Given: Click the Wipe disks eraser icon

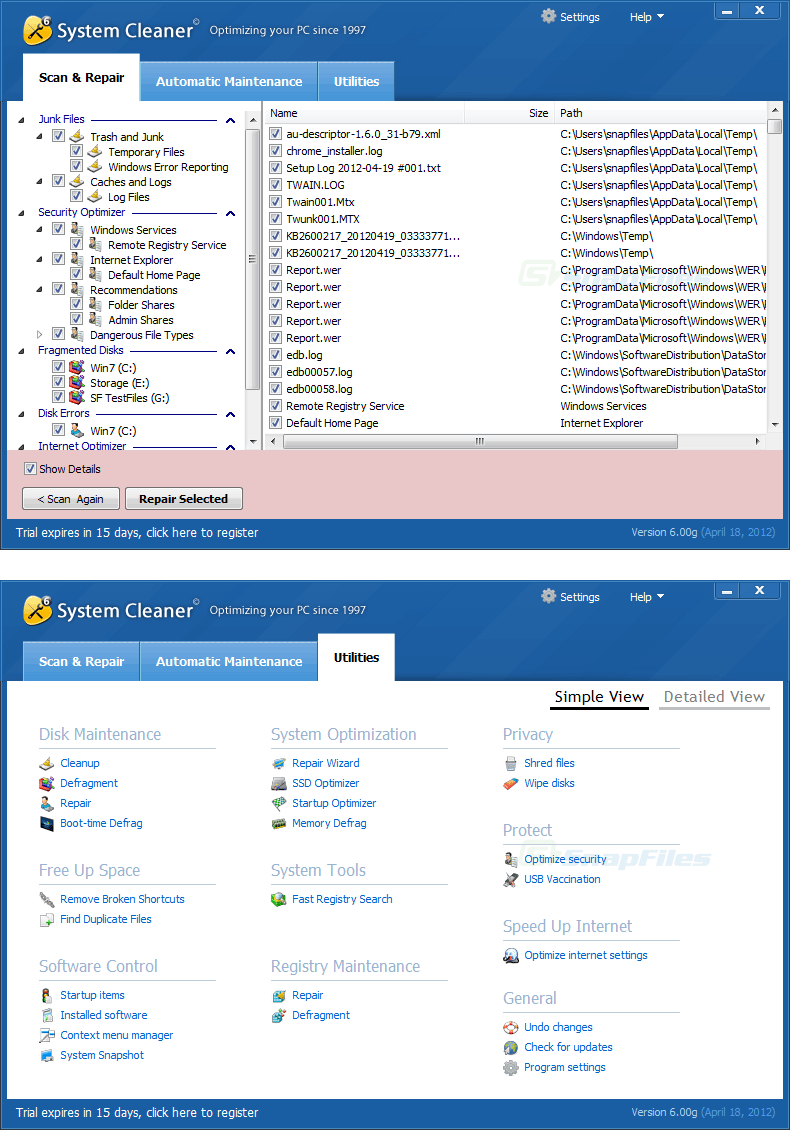Looking at the screenshot, I should point(511,783).
